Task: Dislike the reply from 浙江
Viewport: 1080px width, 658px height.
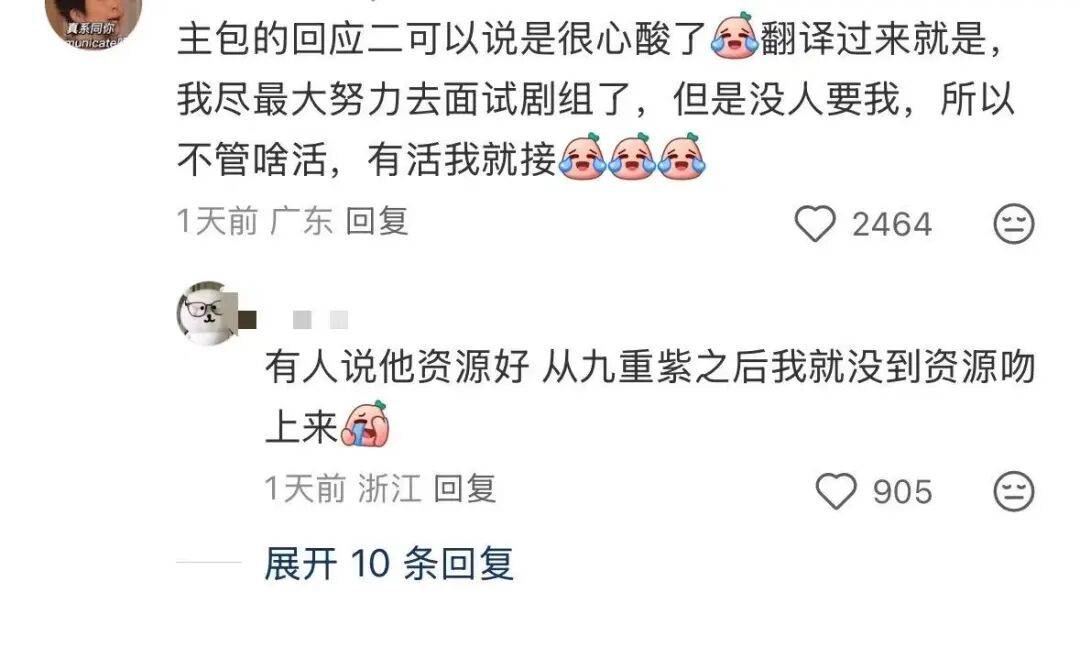Action: point(1014,491)
